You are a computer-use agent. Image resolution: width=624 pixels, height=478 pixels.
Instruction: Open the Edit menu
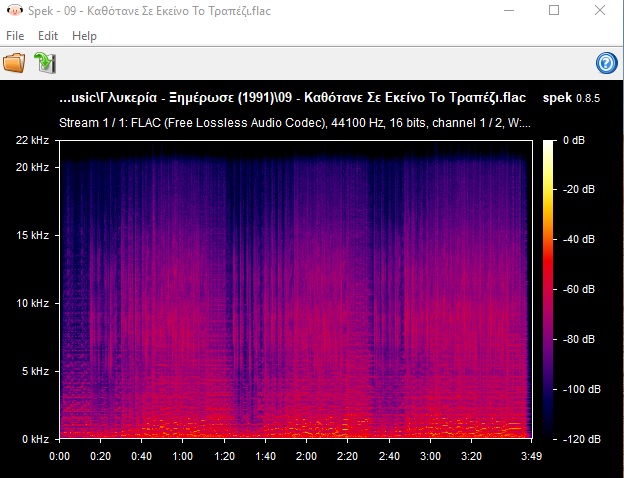(x=48, y=36)
